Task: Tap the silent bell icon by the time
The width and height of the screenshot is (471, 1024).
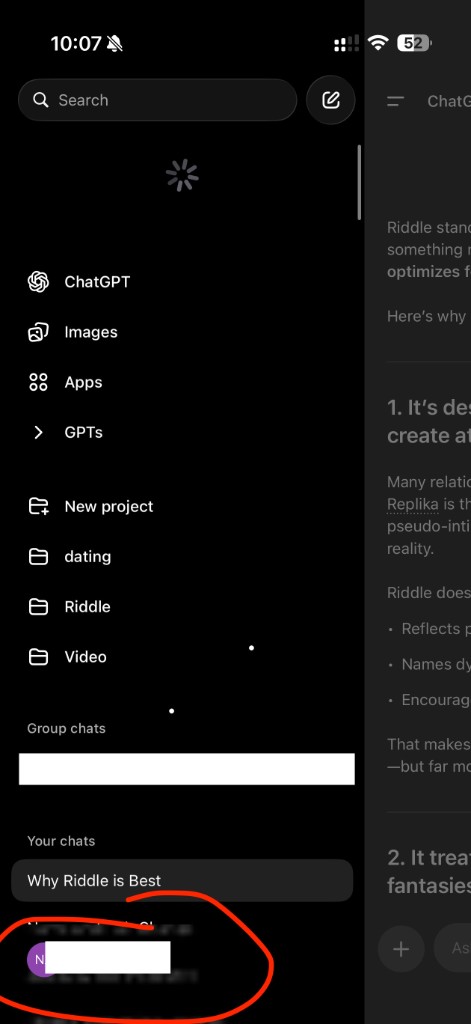Action: coord(115,44)
